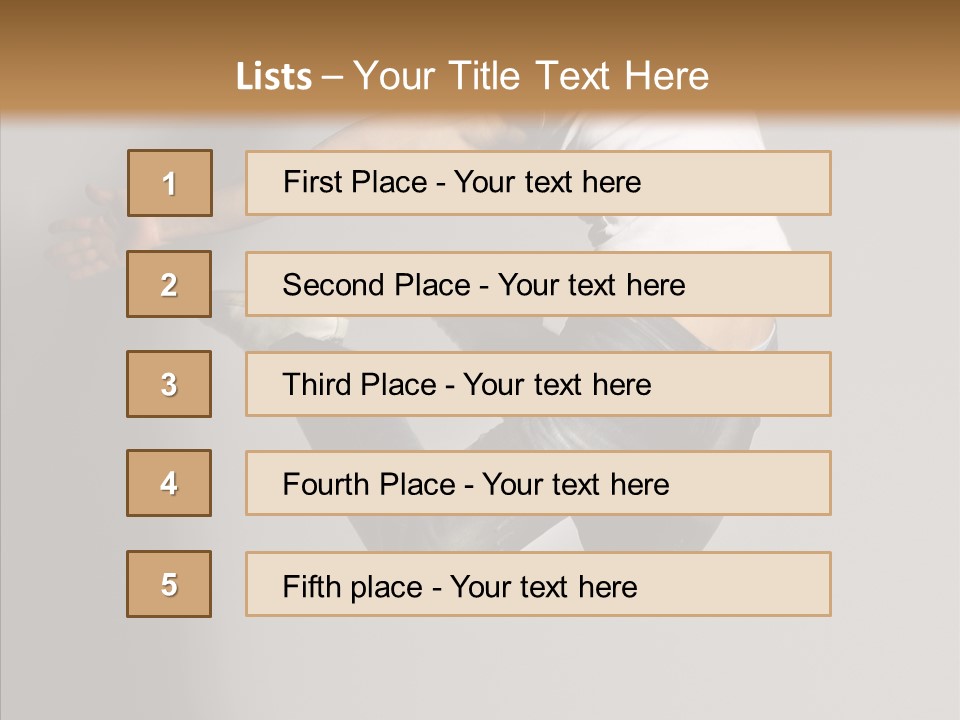Select the number 4 square

169,483
